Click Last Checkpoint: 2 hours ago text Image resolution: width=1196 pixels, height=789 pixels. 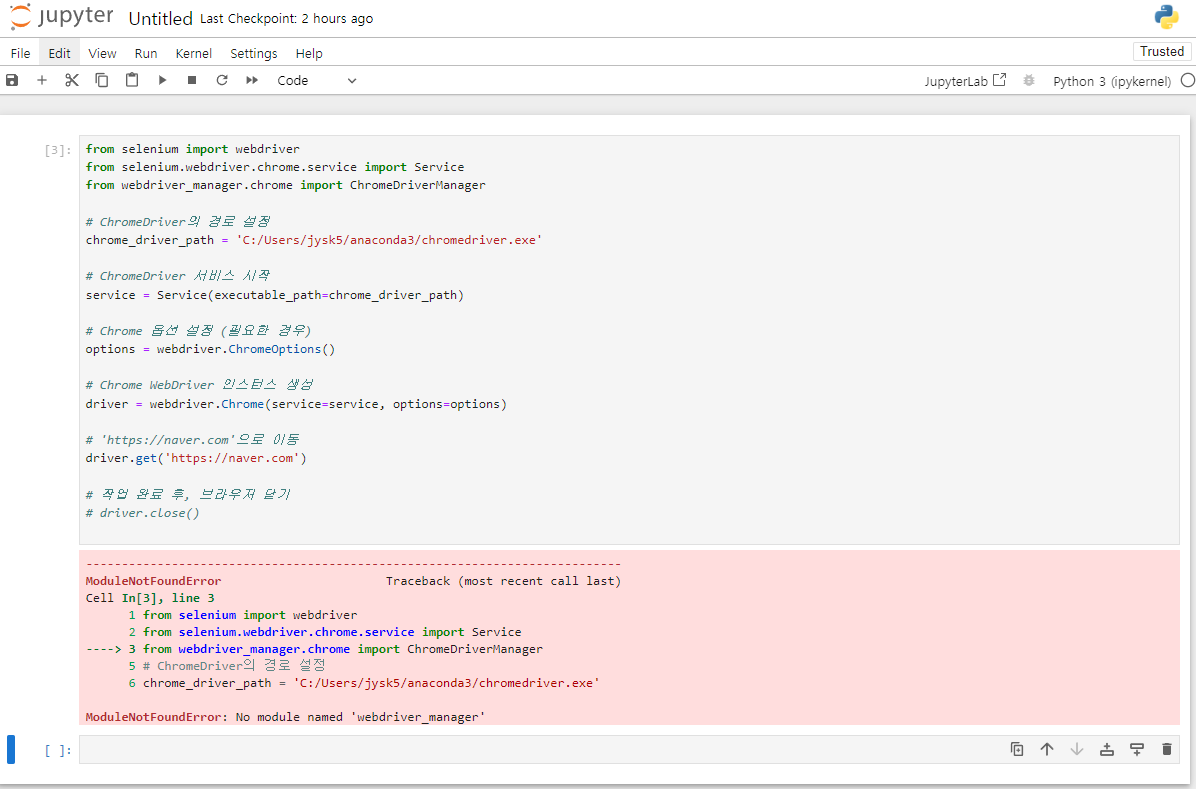(286, 18)
